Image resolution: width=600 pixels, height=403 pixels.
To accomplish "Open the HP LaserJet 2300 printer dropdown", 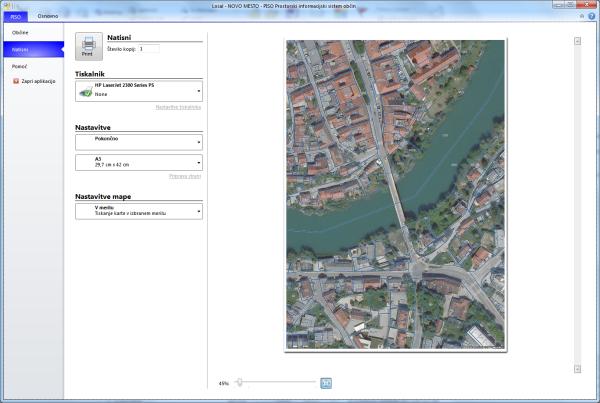I will click(x=199, y=91).
